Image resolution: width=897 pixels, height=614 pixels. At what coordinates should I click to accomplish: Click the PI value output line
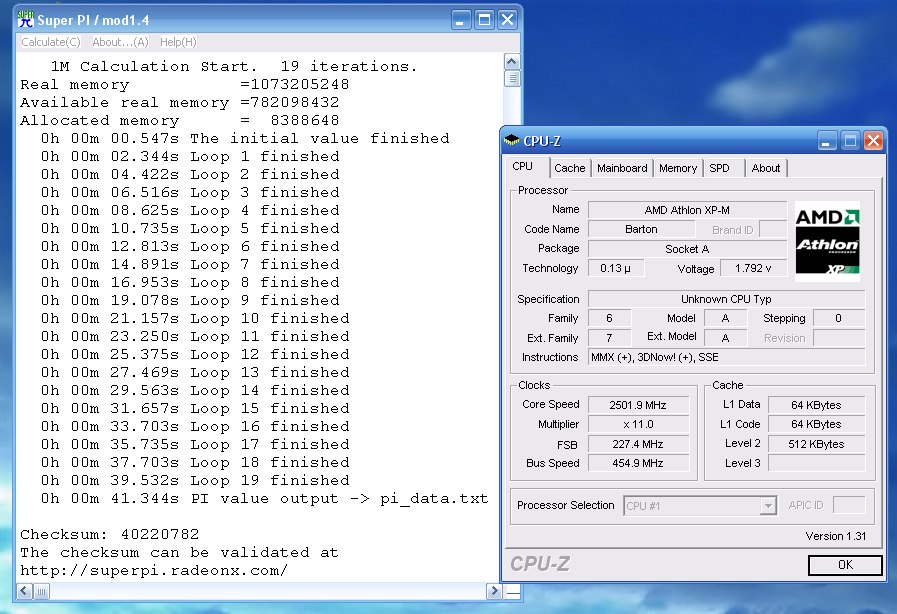click(x=264, y=498)
